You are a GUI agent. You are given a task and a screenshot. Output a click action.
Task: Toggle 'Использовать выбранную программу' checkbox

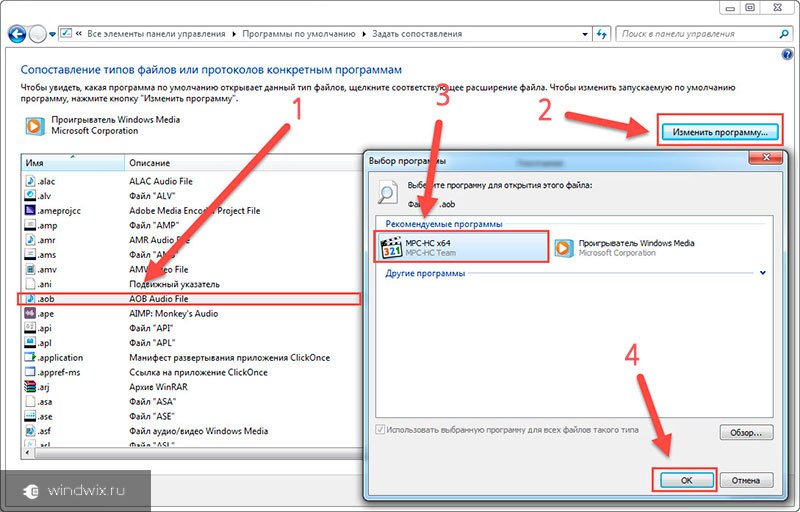click(x=380, y=429)
